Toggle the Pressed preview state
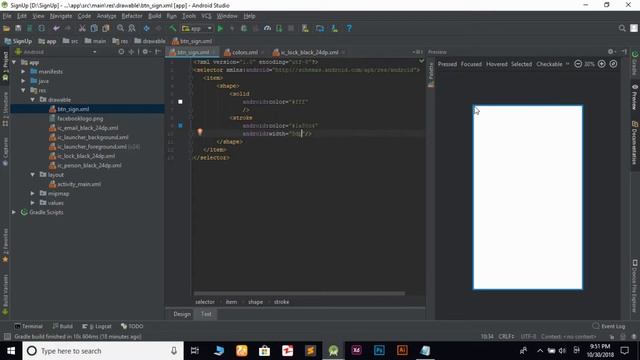The height and width of the screenshot is (360, 640). click(447, 64)
